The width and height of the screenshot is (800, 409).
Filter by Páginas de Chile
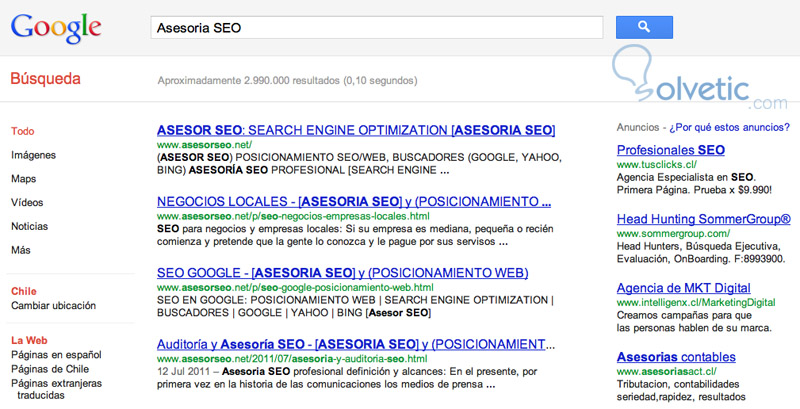[49, 369]
